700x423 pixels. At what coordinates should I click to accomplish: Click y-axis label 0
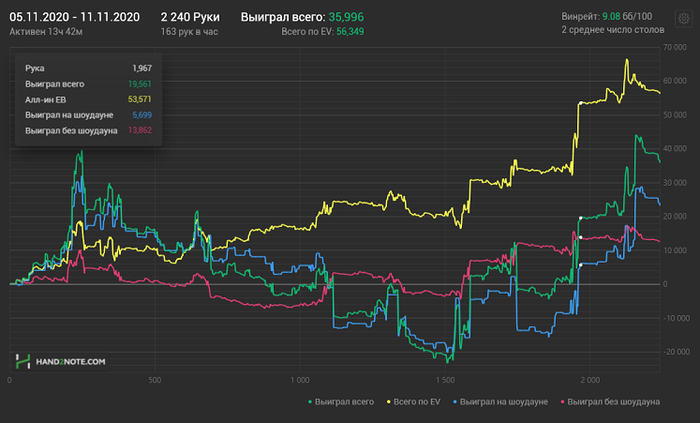pyautogui.click(x=665, y=284)
